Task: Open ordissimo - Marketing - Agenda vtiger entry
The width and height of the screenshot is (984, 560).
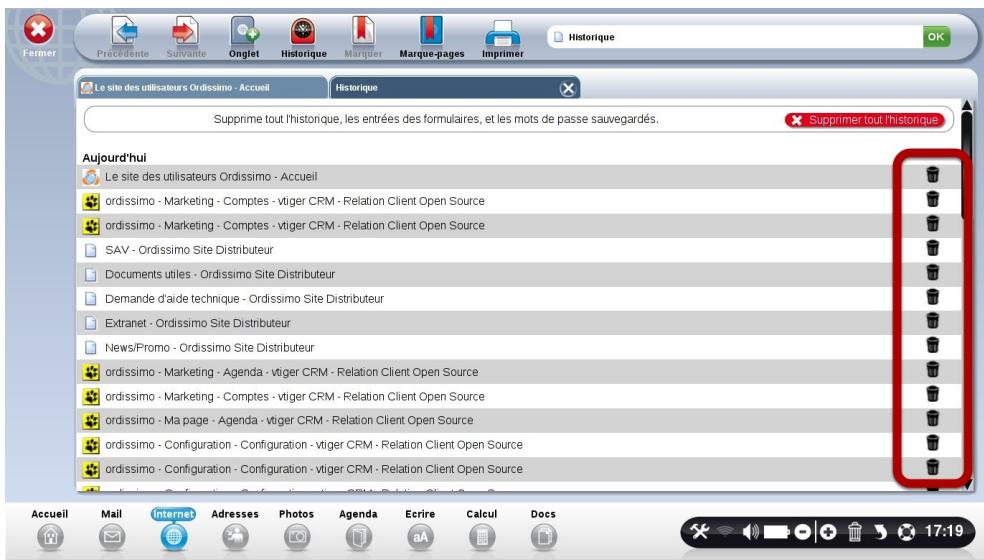Action: [x=291, y=372]
